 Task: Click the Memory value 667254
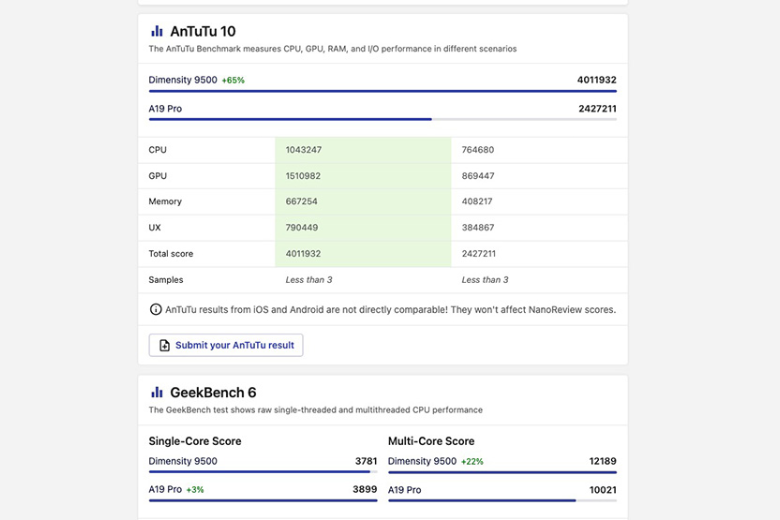(x=301, y=202)
